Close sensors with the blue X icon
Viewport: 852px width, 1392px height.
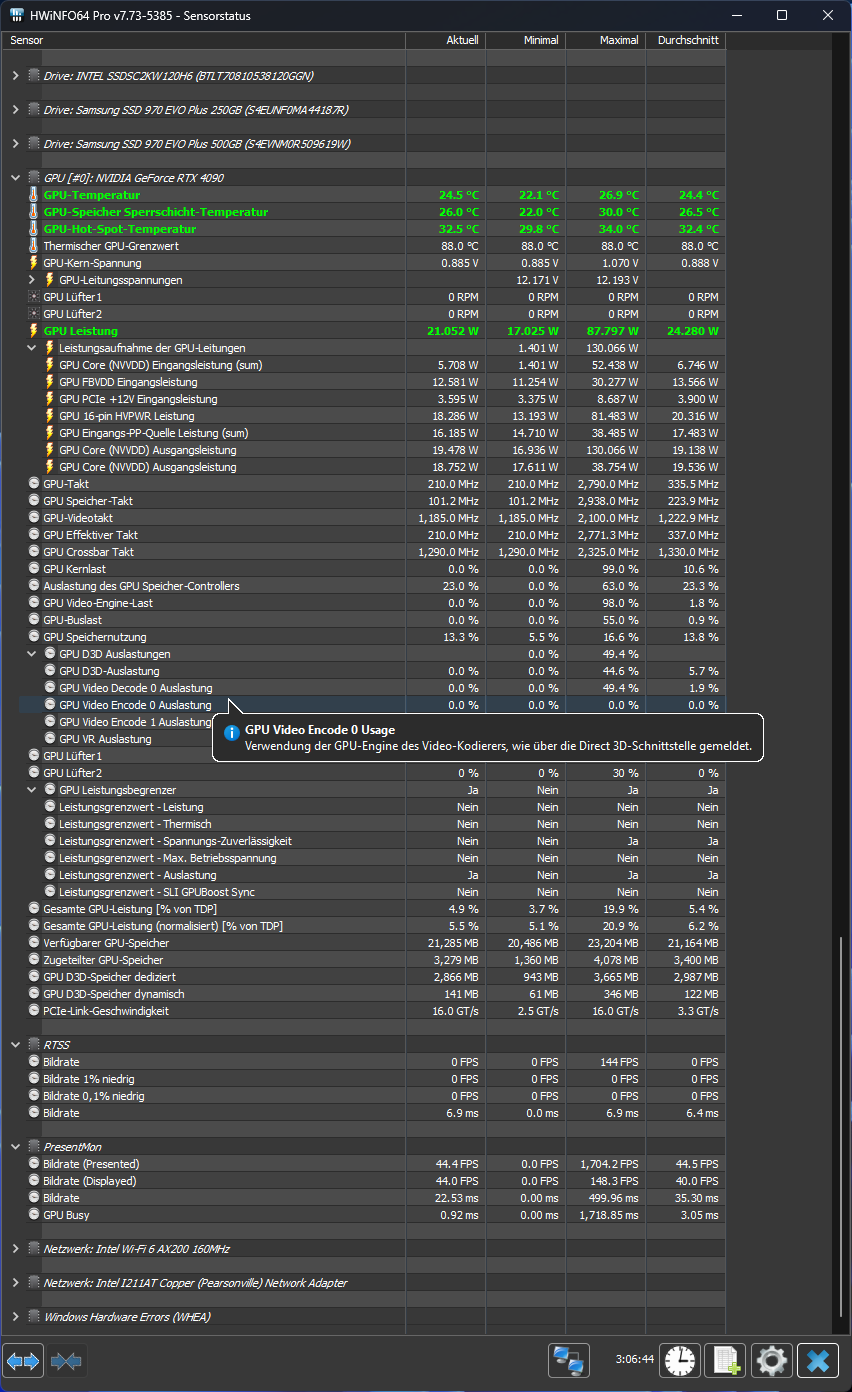[x=818, y=1361]
